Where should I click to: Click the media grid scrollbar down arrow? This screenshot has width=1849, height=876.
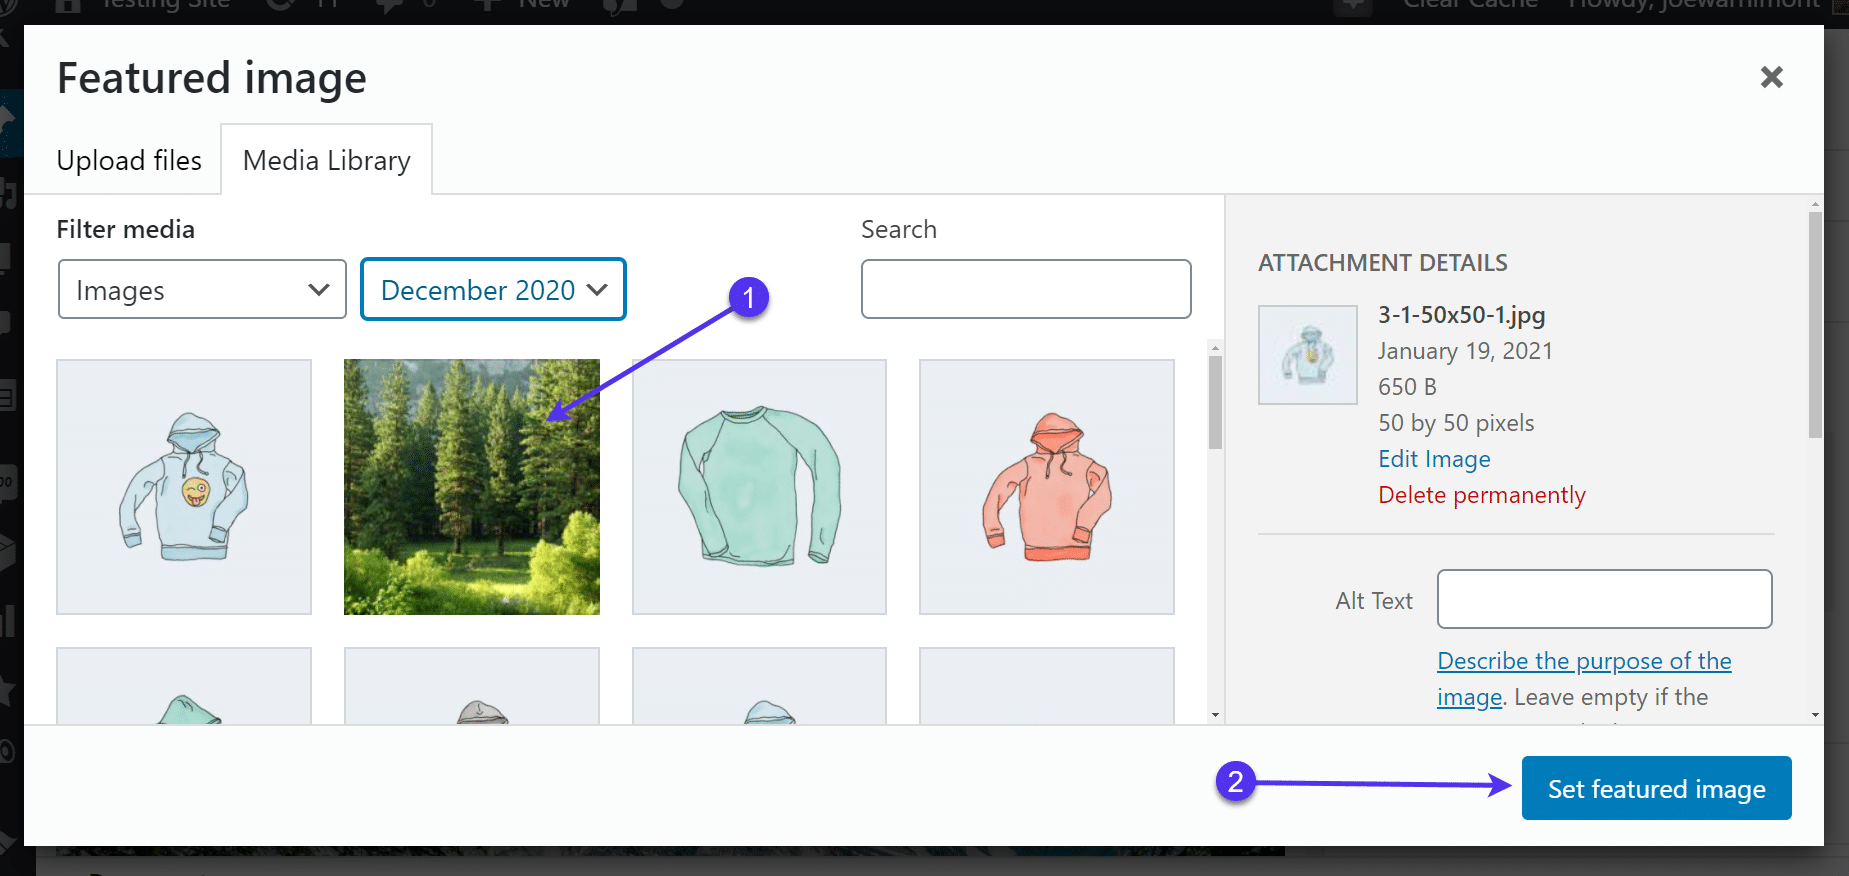tap(1215, 715)
